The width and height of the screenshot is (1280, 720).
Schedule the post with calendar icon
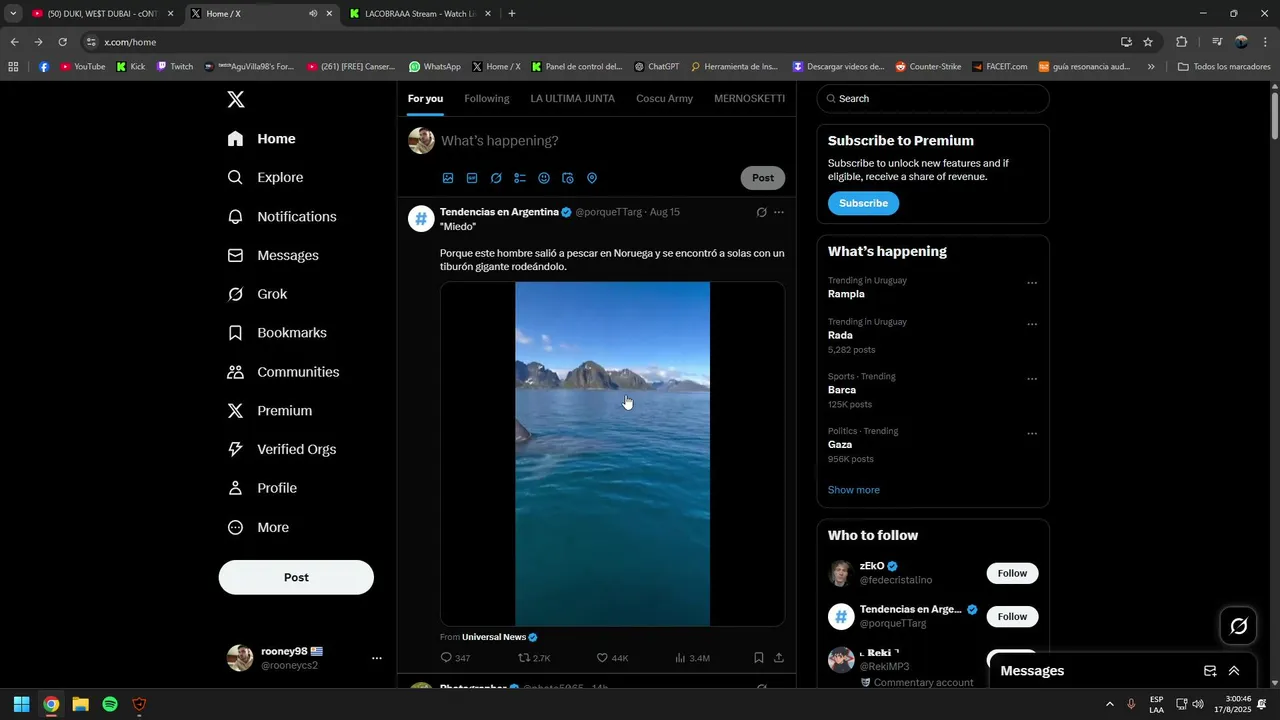tap(568, 178)
